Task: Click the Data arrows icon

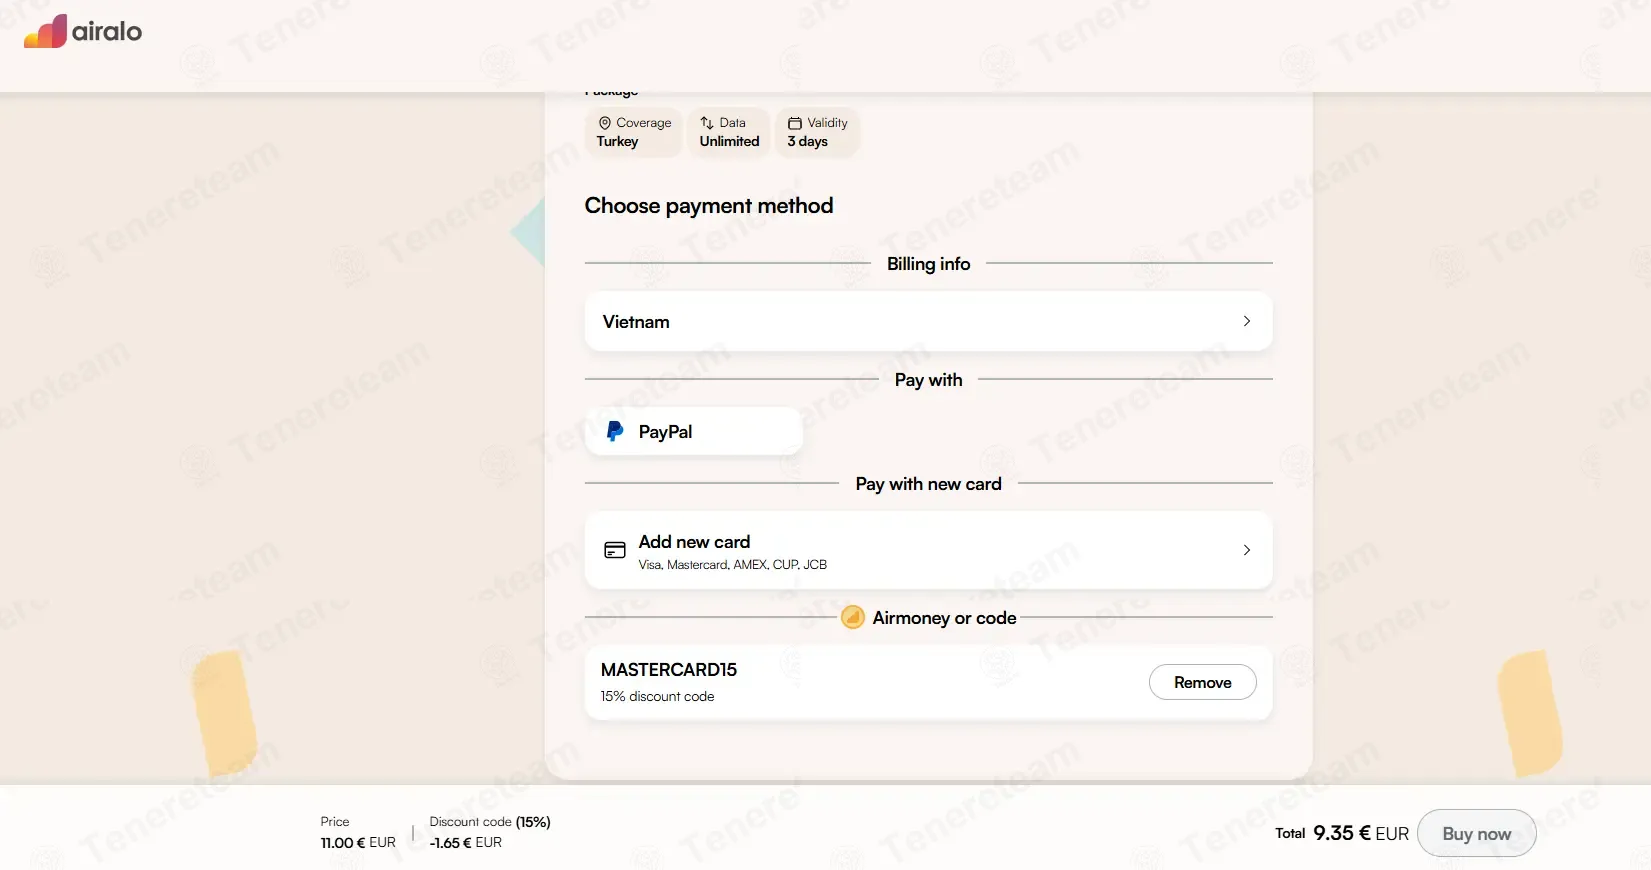Action: click(x=707, y=123)
